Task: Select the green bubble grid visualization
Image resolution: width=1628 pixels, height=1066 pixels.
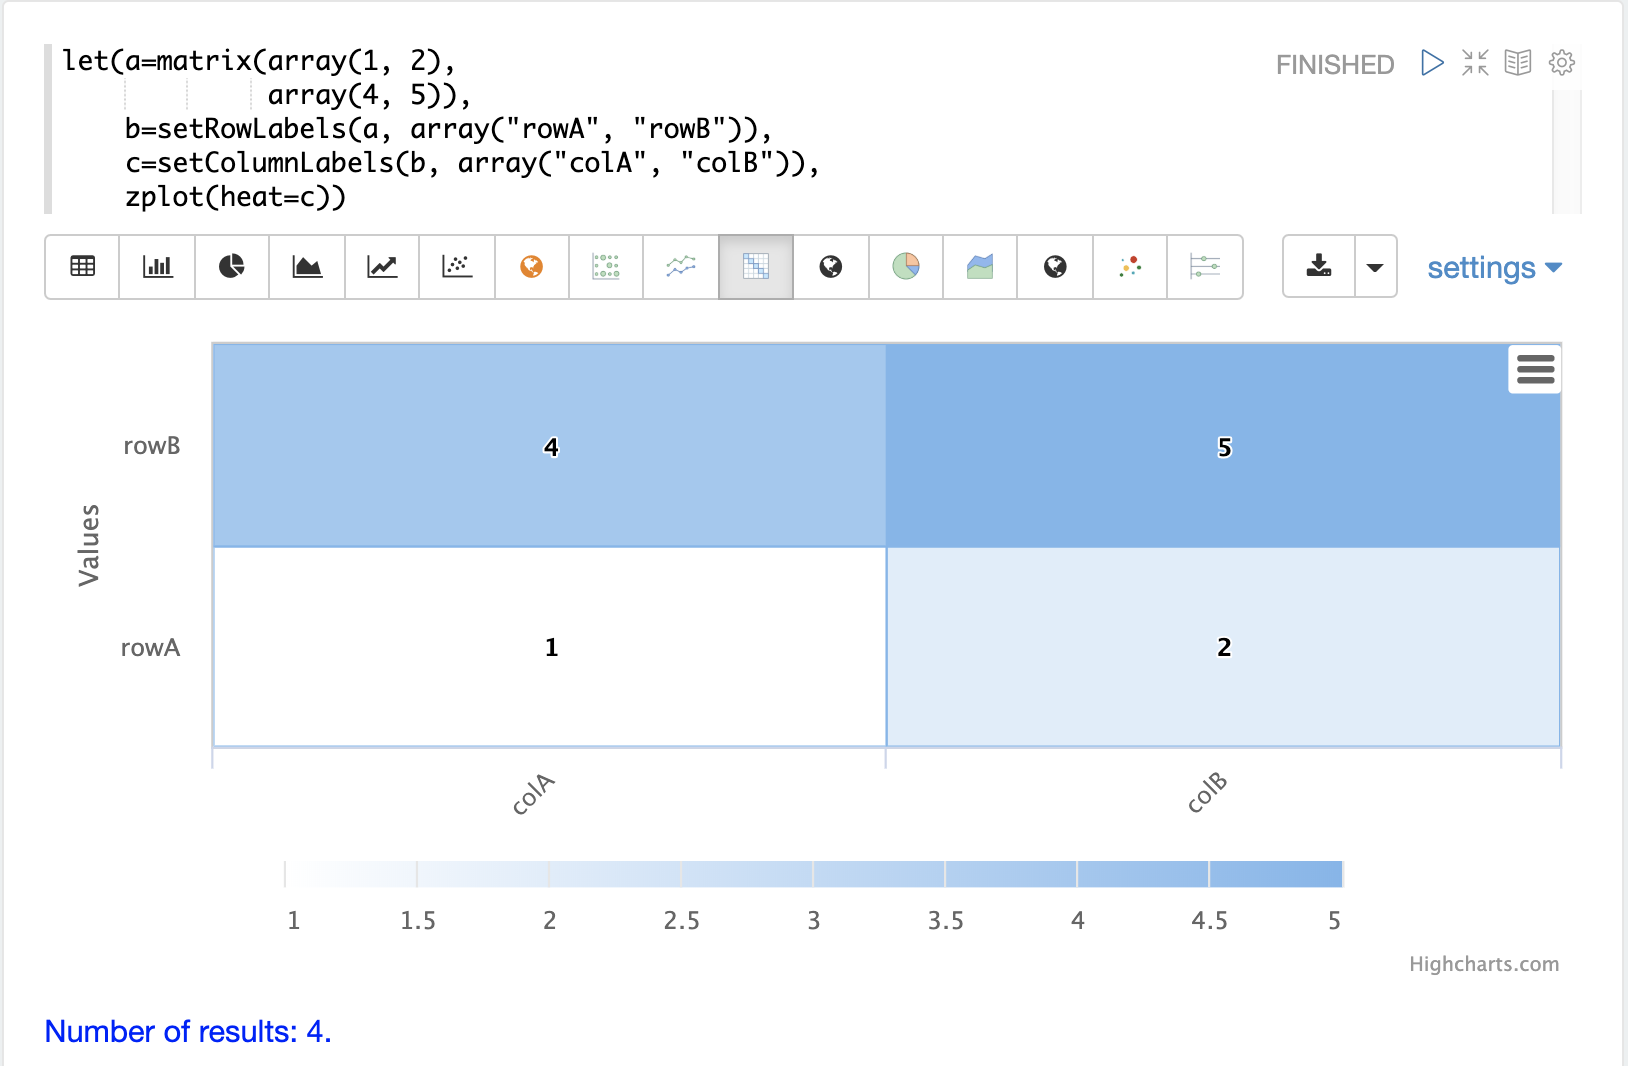Action: [x=606, y=266]
